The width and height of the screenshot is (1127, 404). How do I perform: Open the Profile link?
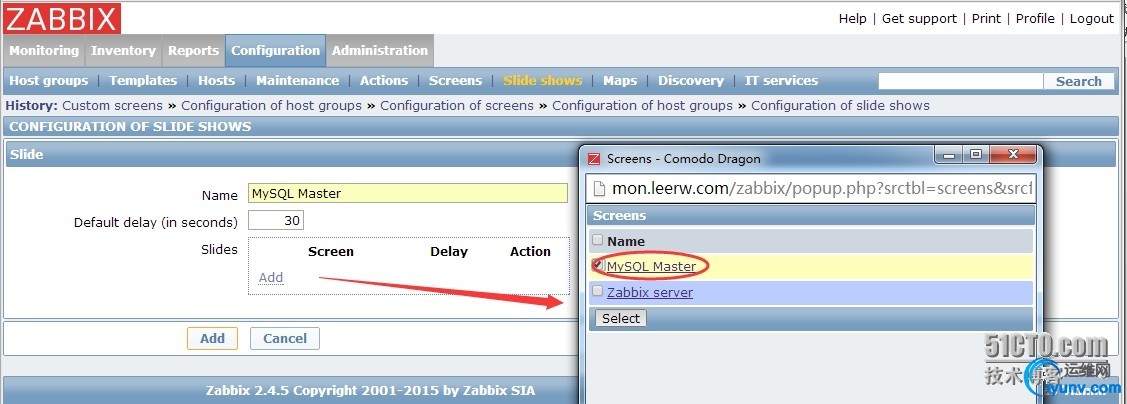[1035, 19]
